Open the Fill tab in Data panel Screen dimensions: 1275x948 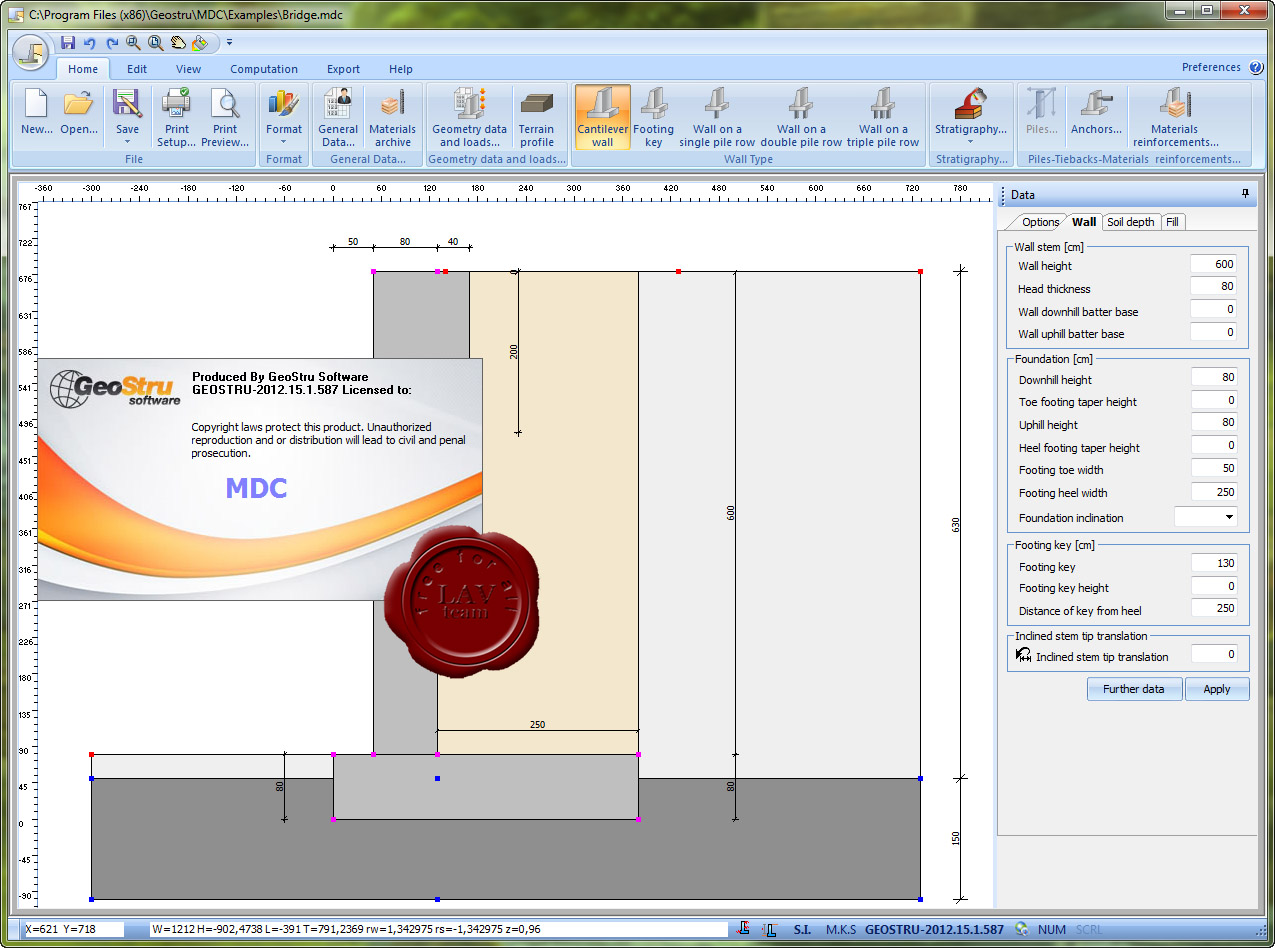[1174, 222]
